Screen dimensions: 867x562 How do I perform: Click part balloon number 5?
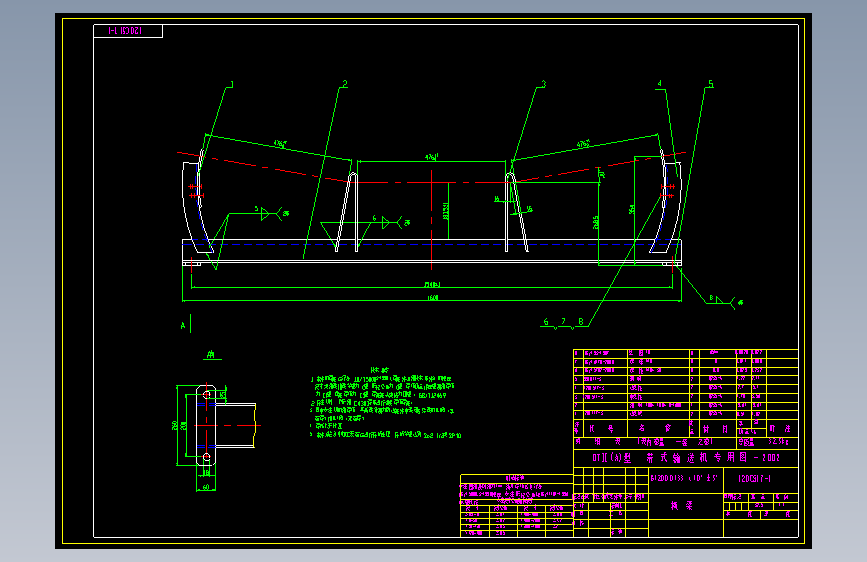[x=711, y=84]
